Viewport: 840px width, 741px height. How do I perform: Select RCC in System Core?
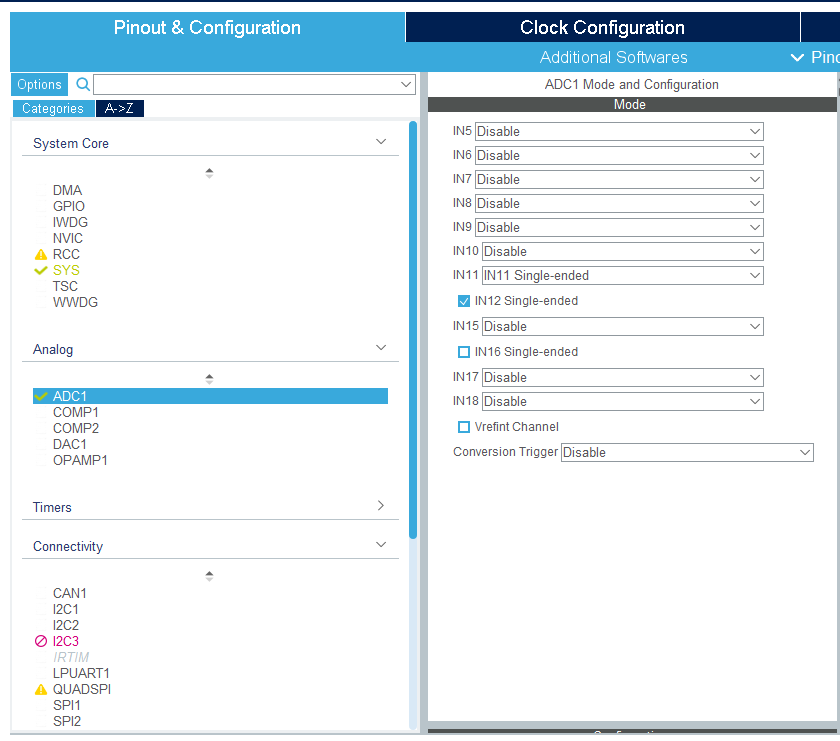coord(66,255)
